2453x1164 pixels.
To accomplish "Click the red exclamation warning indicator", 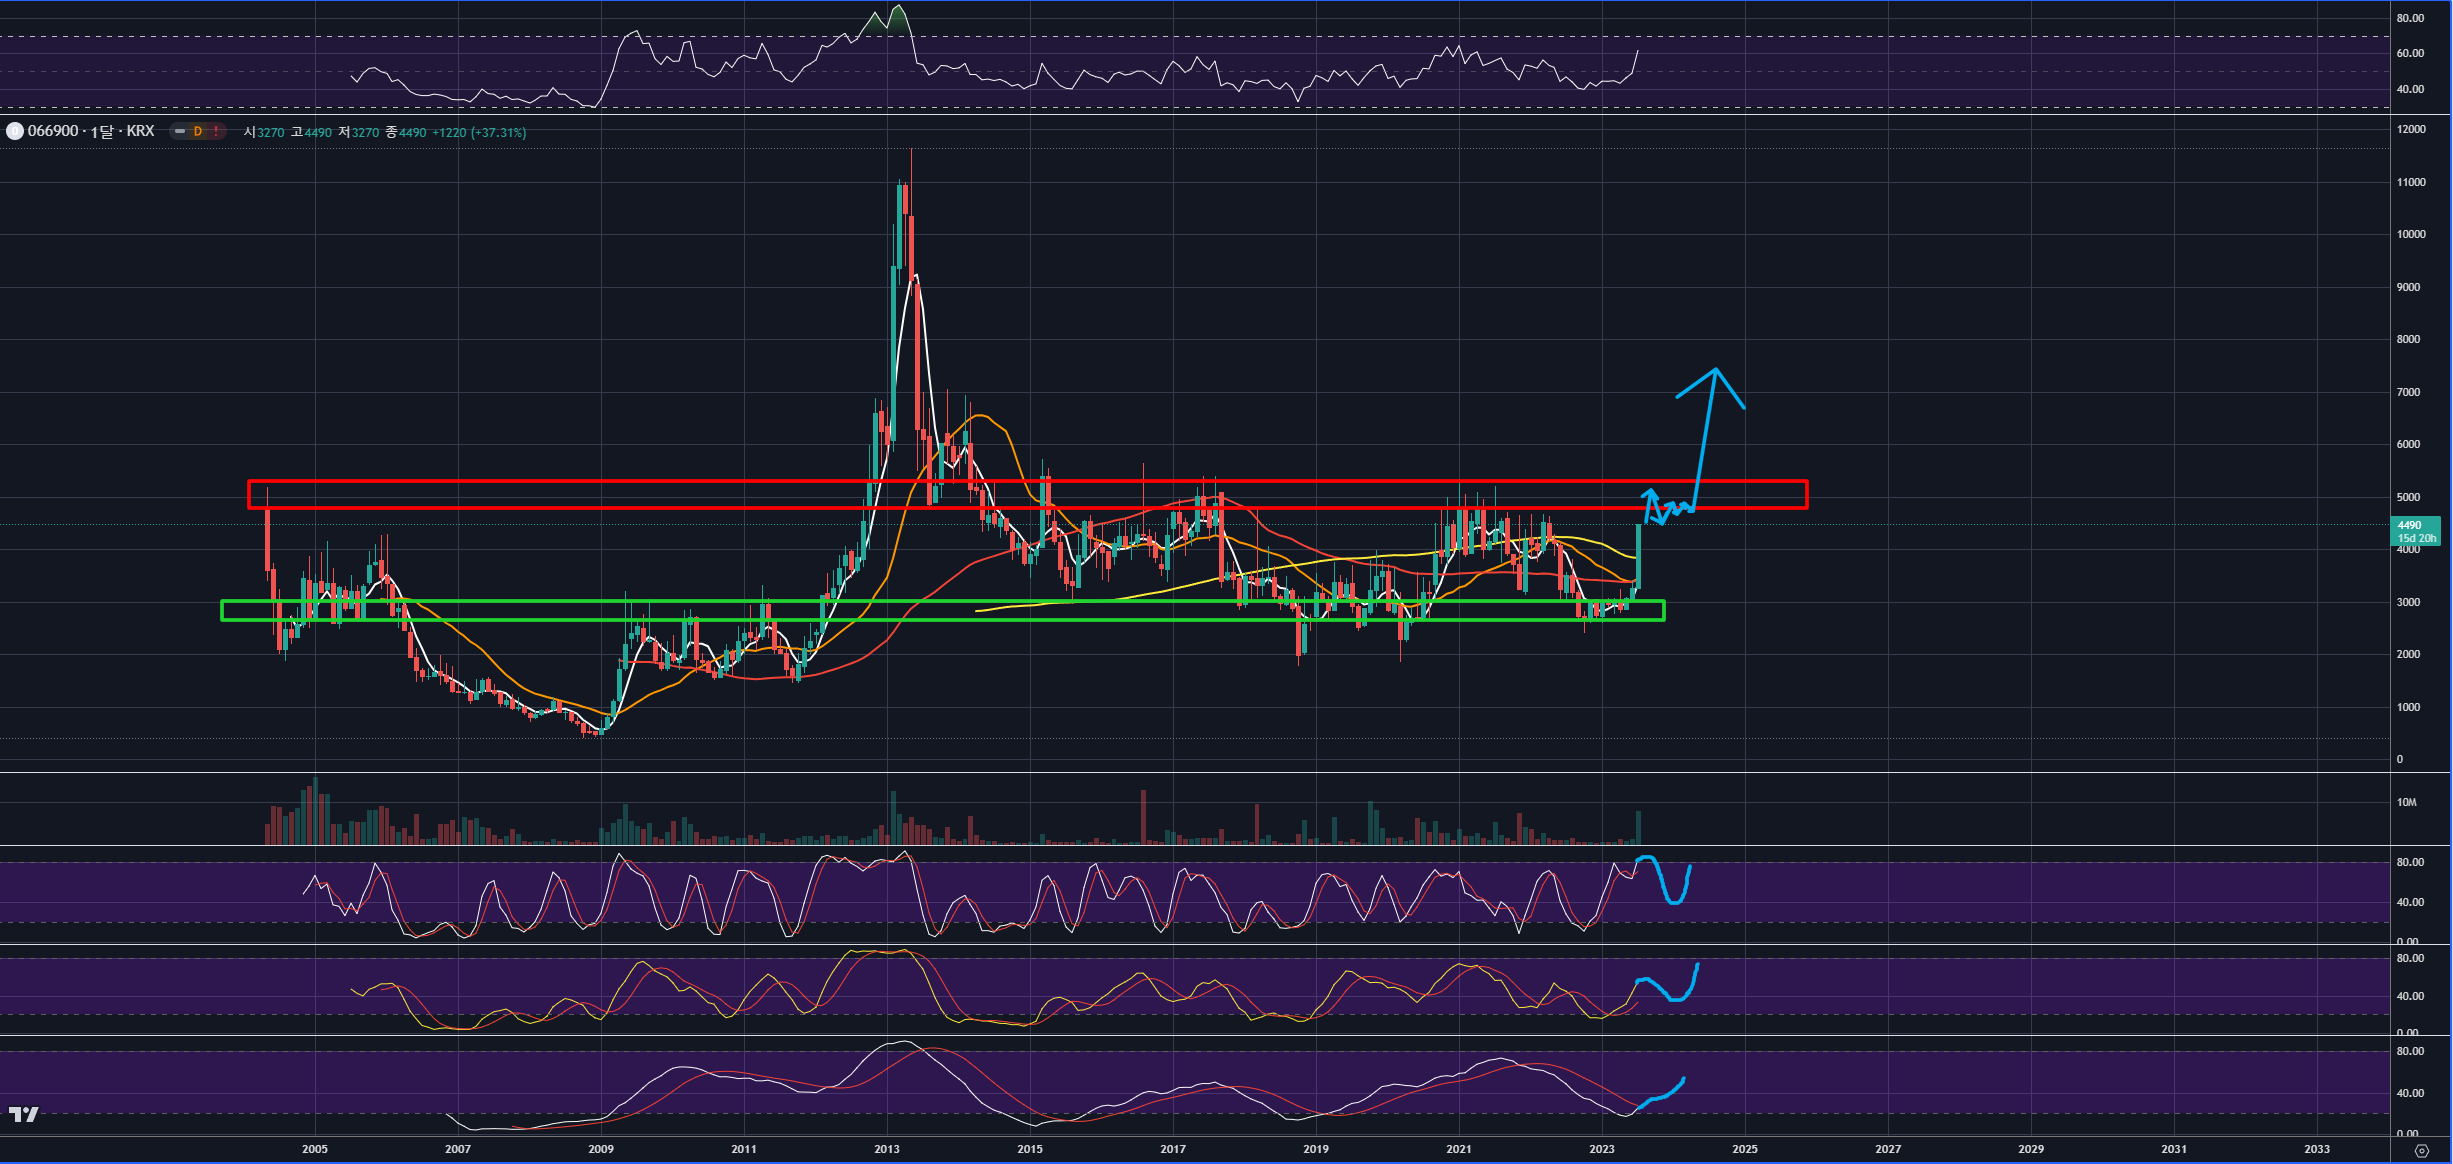I will (216, 131).
